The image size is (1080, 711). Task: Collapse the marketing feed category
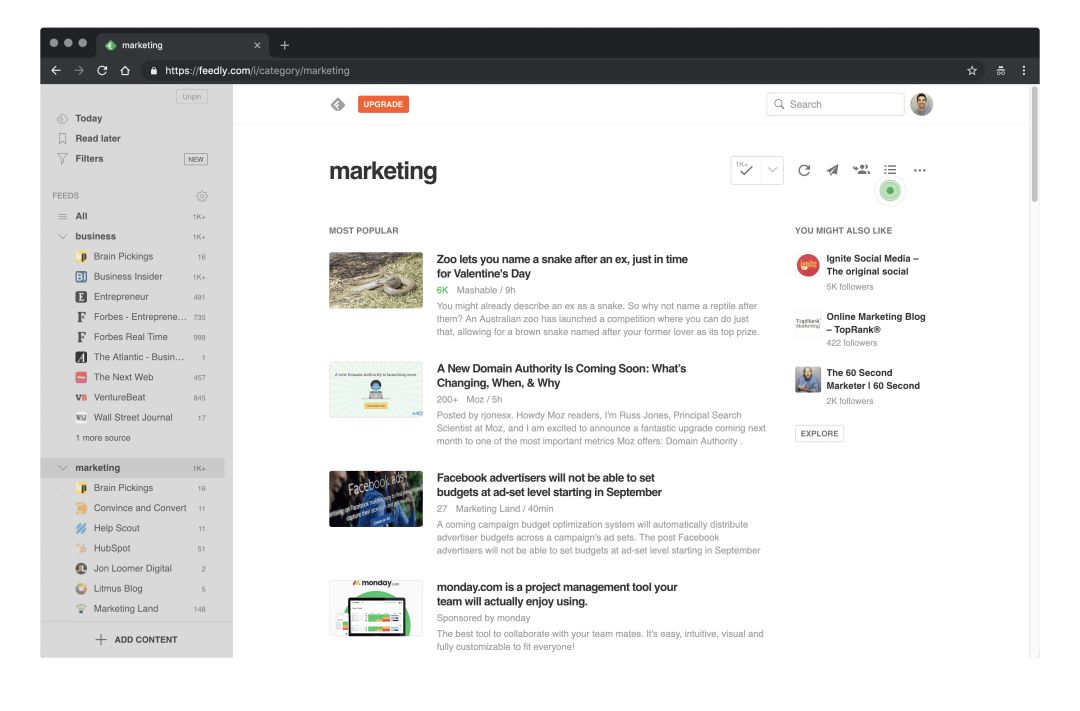(x=63, y=468)
